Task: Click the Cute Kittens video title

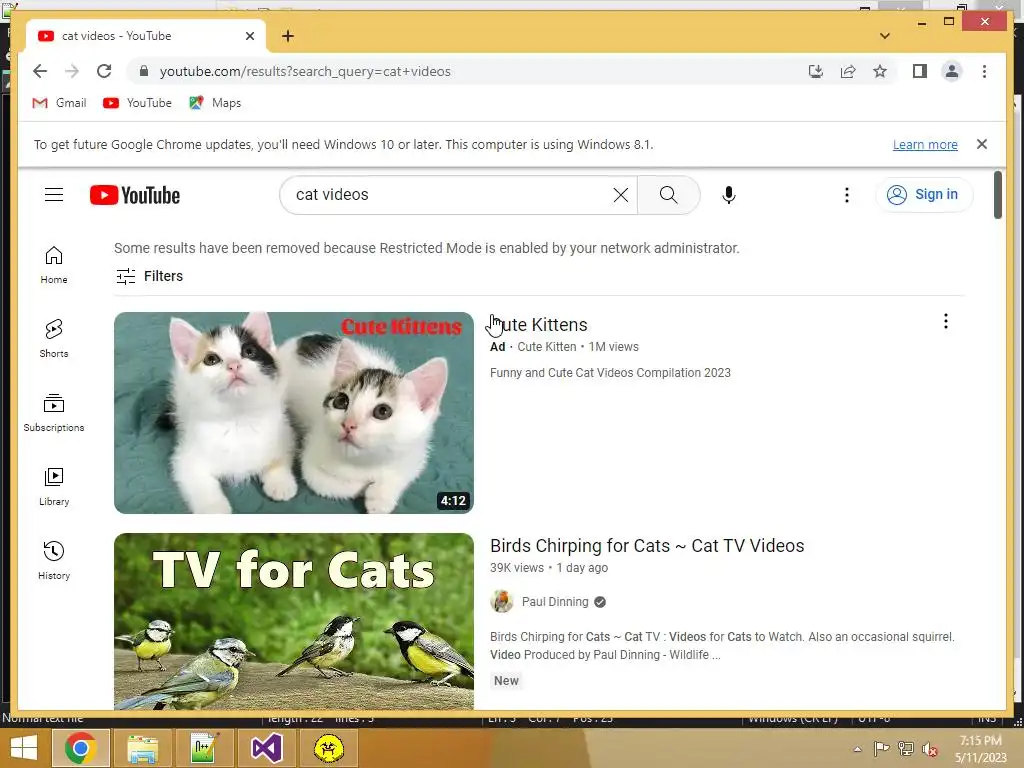Action: tap(539, 325)
